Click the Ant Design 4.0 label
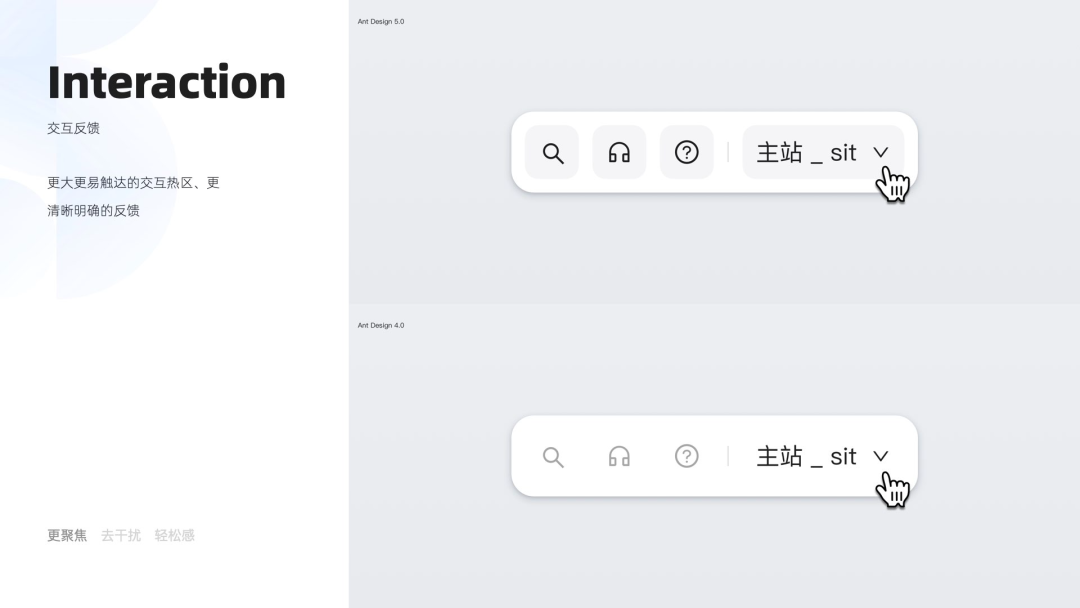 381,325
